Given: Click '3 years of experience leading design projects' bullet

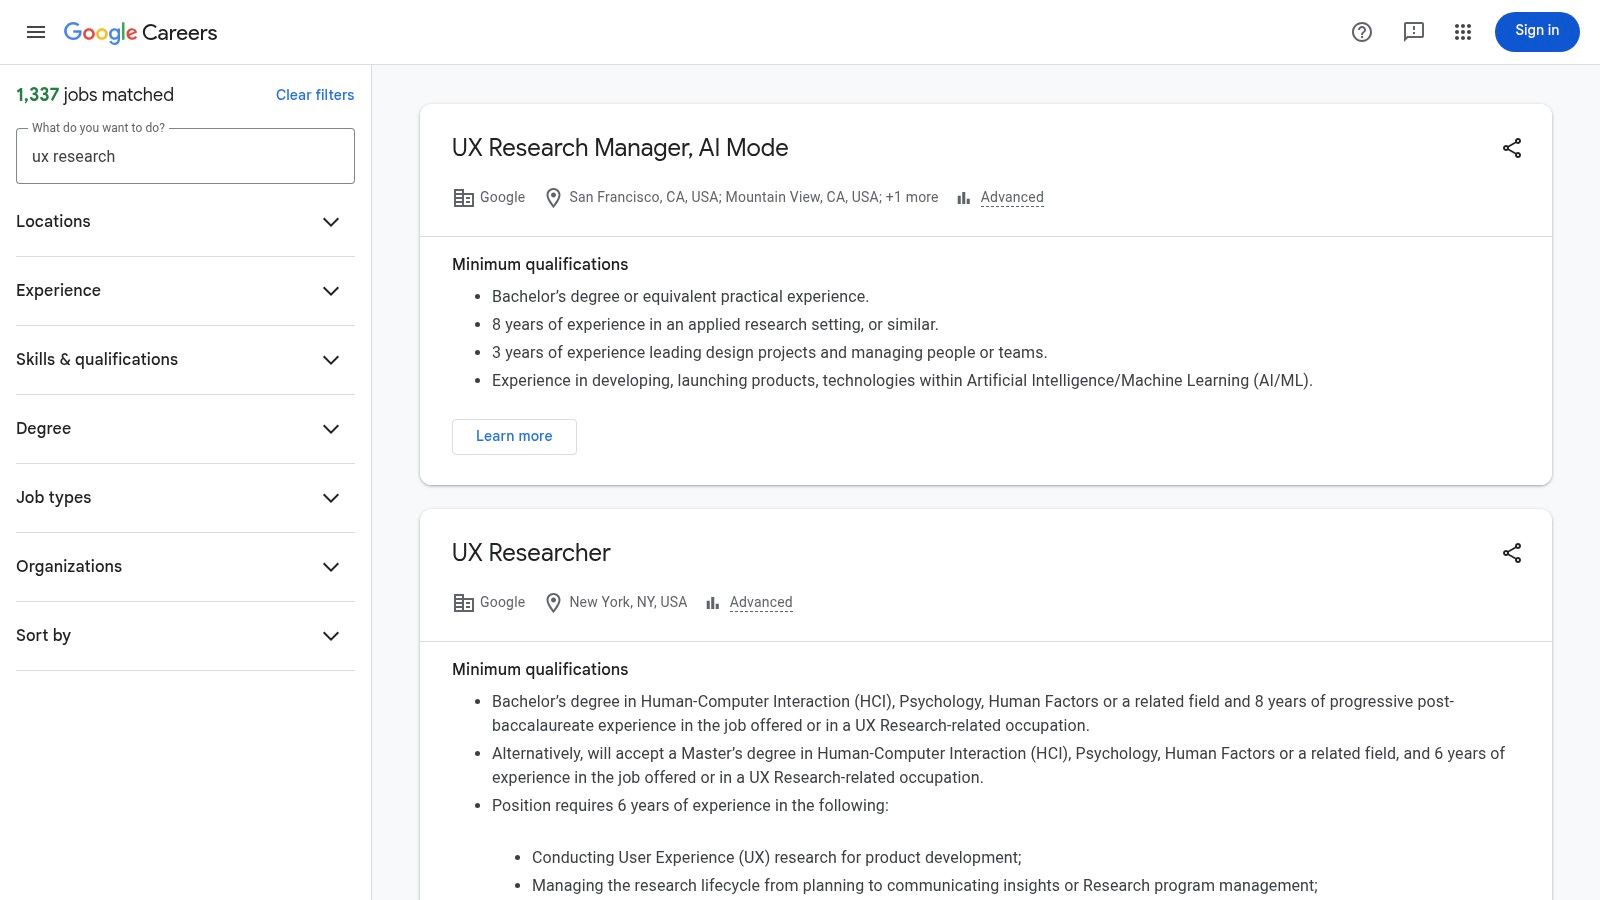Looking at the screenshot, I should (x=769, y=353).
